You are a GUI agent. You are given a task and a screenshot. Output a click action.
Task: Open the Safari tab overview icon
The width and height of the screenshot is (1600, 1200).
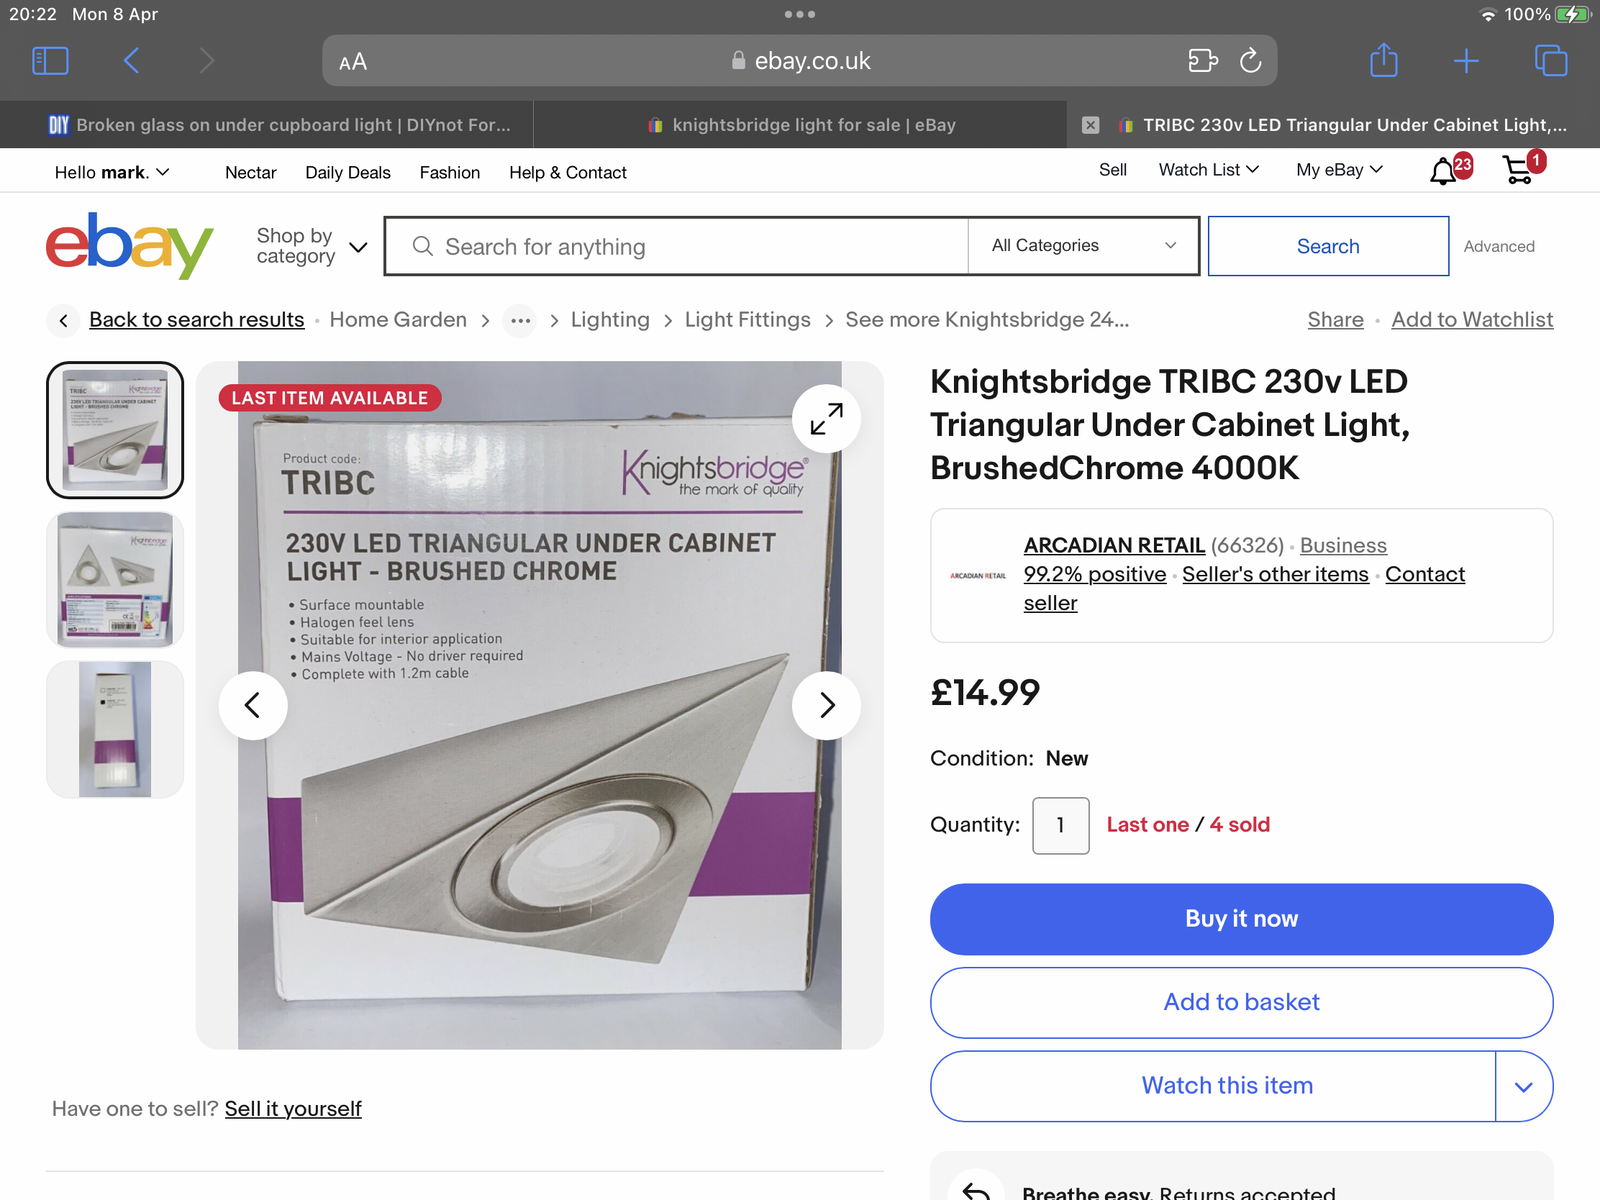(1550, 61)
